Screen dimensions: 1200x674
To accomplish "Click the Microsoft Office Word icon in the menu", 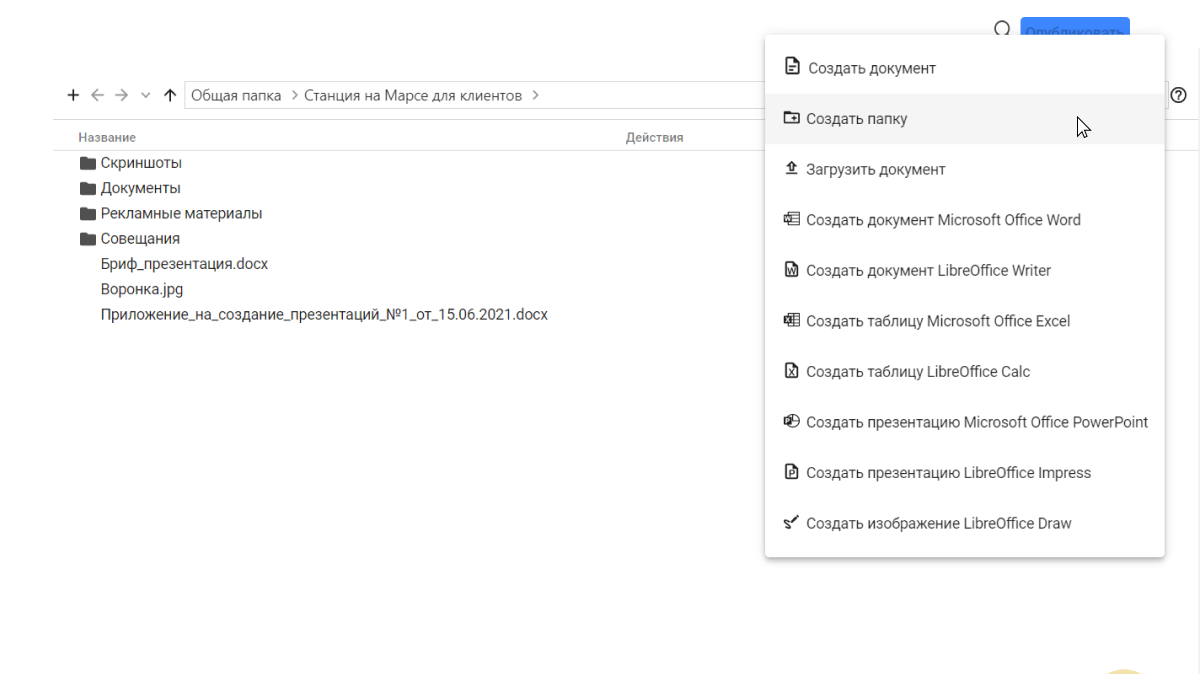I will coord(791,219).
